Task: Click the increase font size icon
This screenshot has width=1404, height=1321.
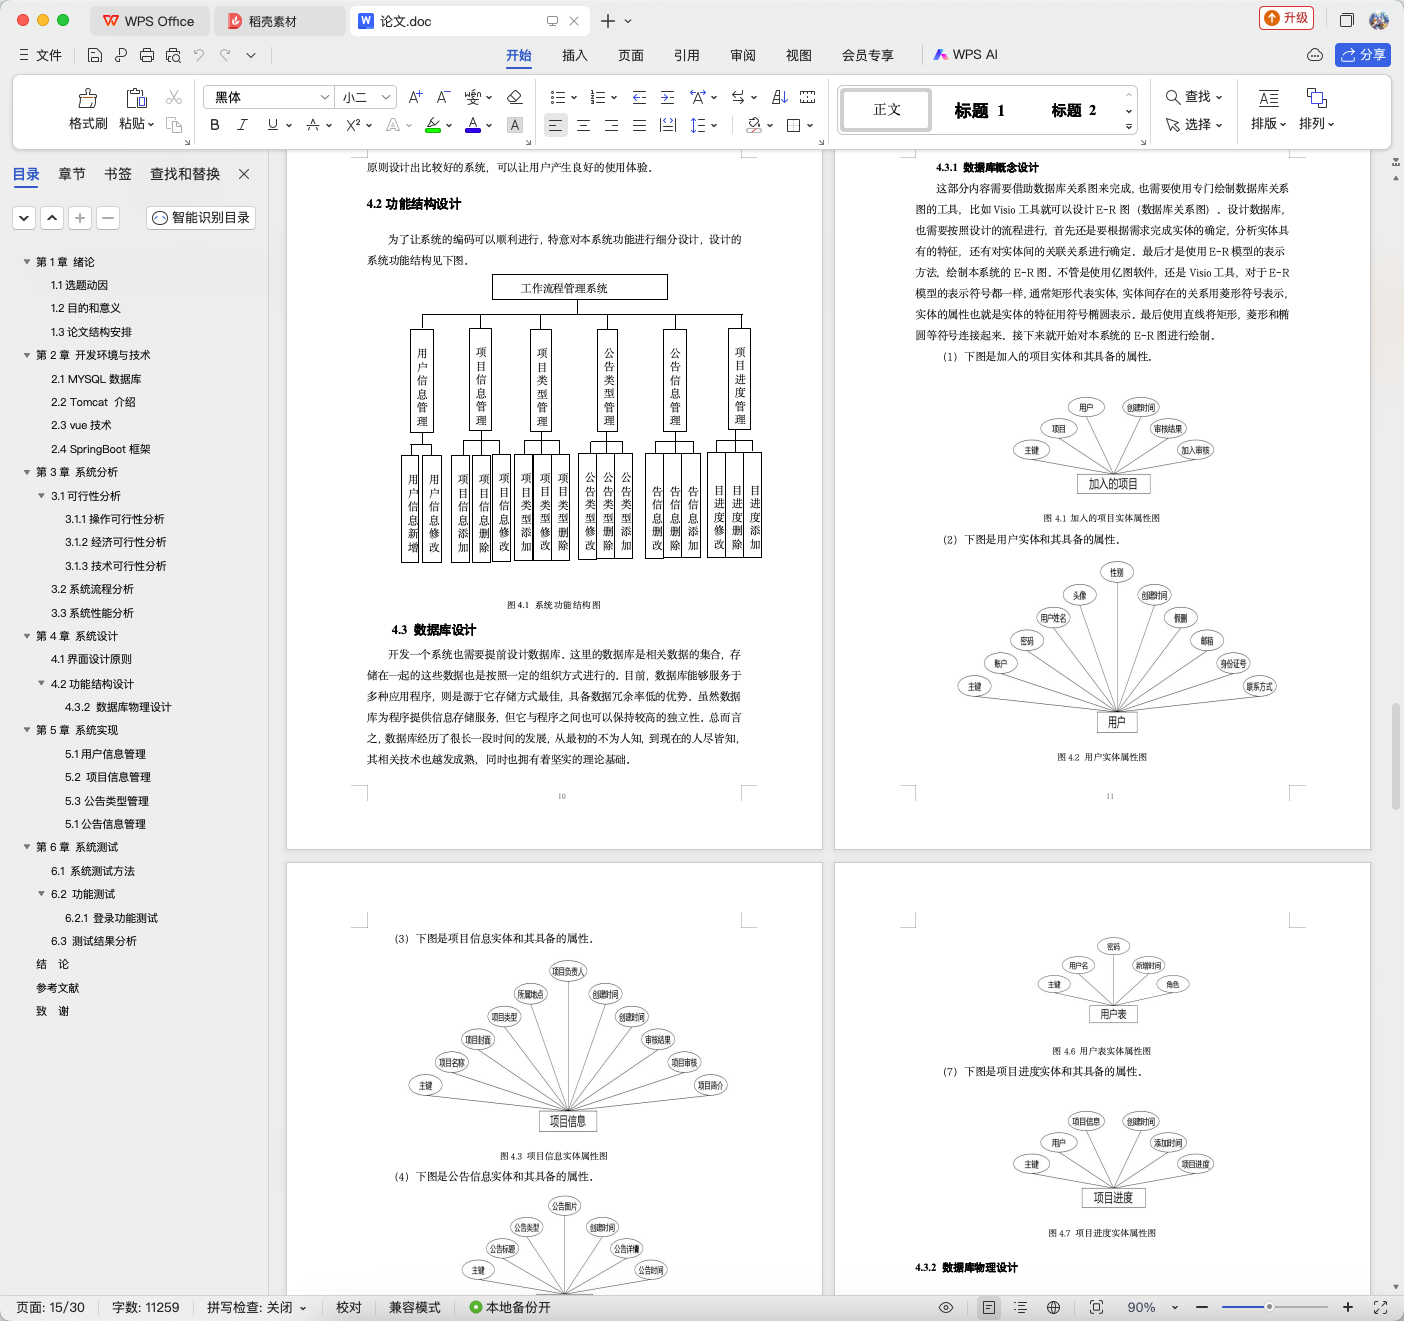Action: click(416, 97)
